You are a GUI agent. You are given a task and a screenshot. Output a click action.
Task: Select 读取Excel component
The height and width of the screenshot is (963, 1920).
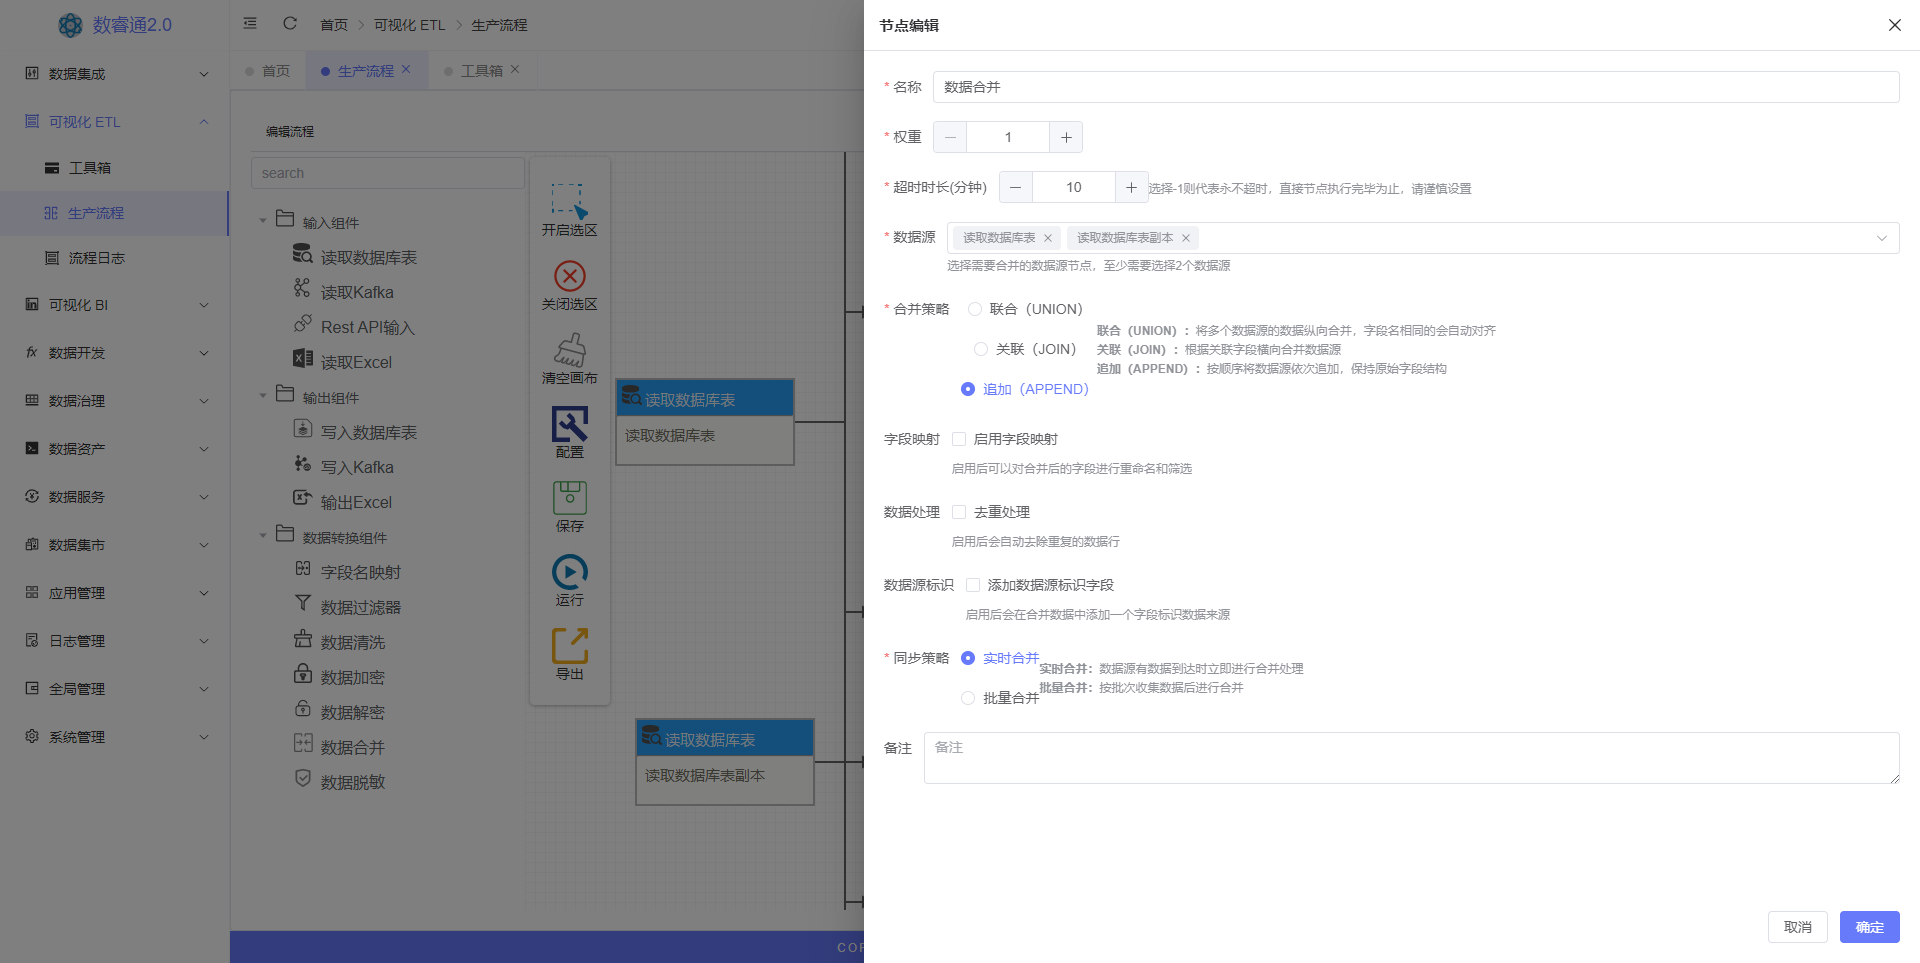pyautogui.click(x=356, y=362)
